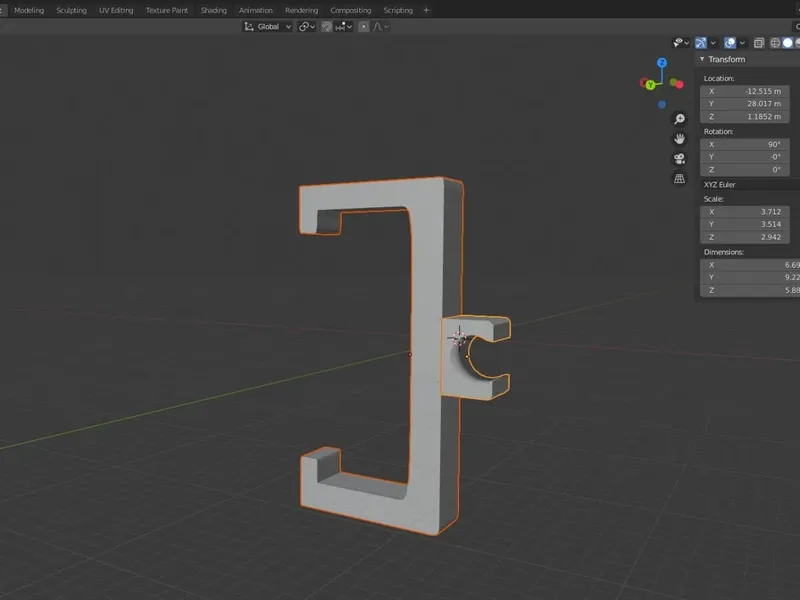Image resolution: width=800 pixels, height=600 pixels.
Task: Click the negative Z dot on the gizmo
Action: (662, 105)
